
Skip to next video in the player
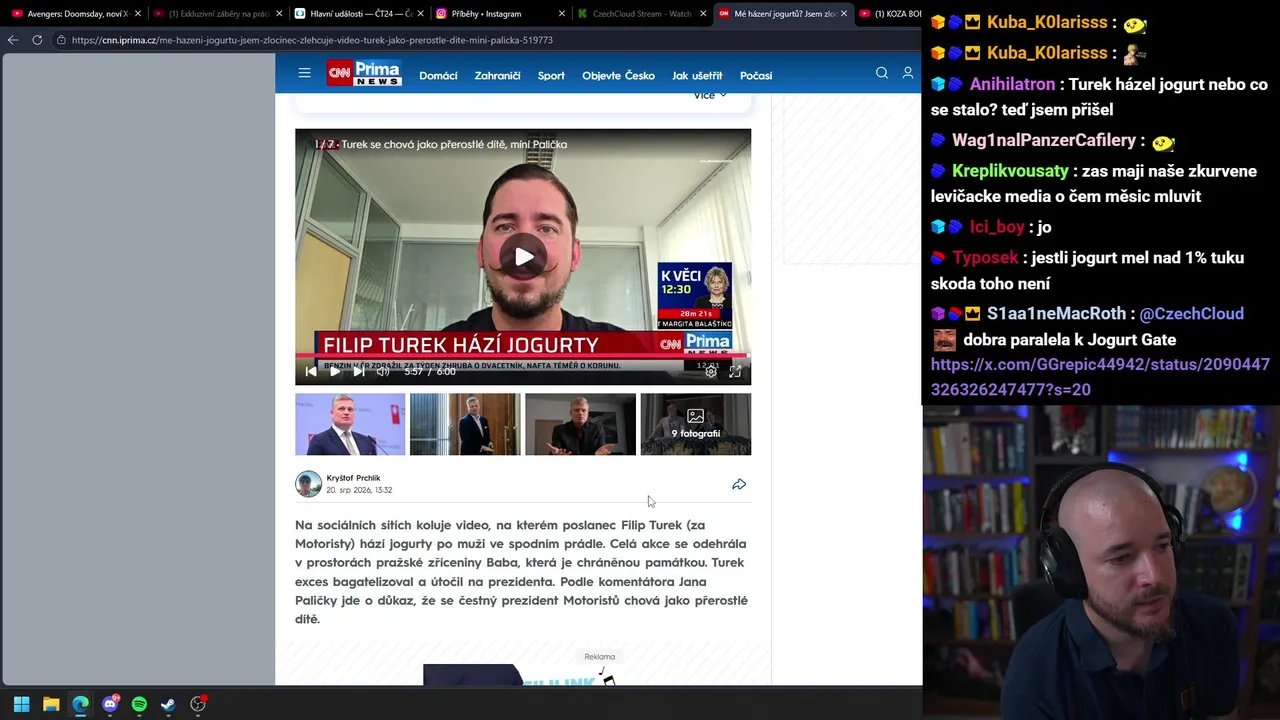pyautogui.click(x=359, y=371)
